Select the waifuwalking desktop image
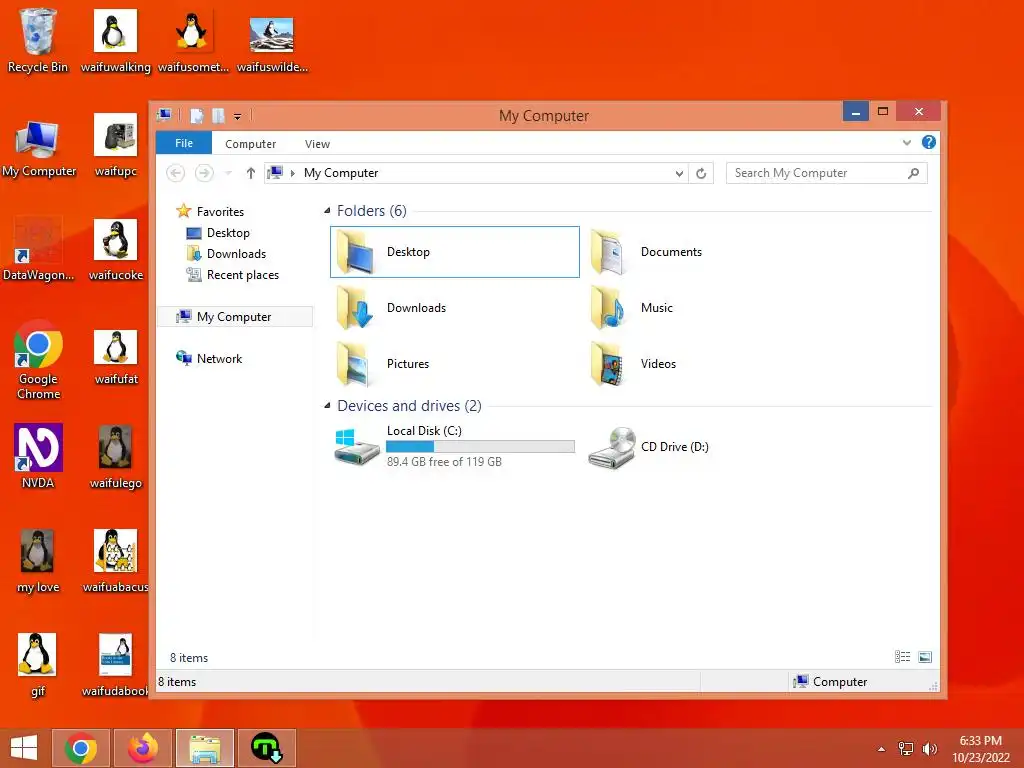The height and width of the screenshot is (768, 1024). coord(116,40)
